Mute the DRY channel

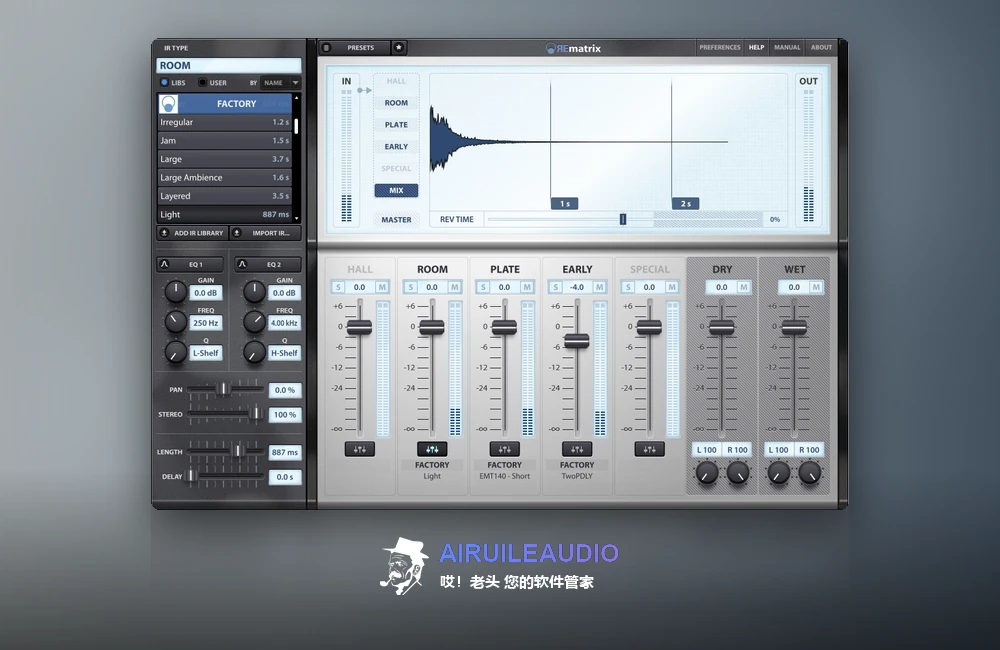(x=744, y=287)
